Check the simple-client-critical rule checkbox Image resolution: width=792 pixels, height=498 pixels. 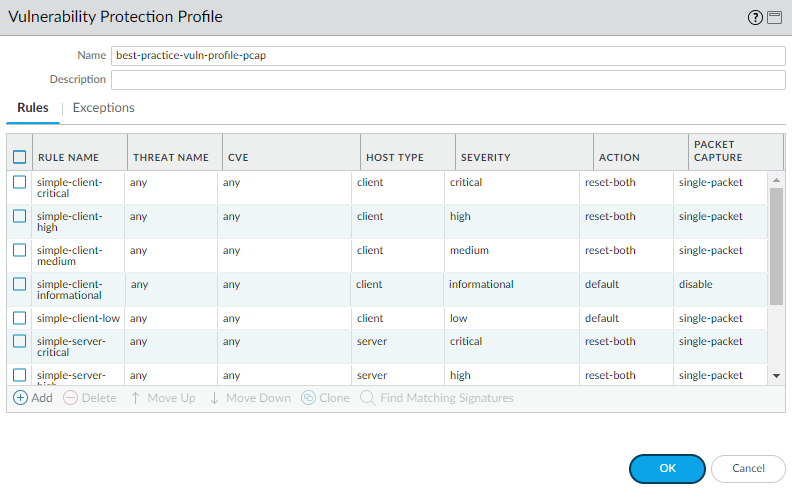point(19,182)
